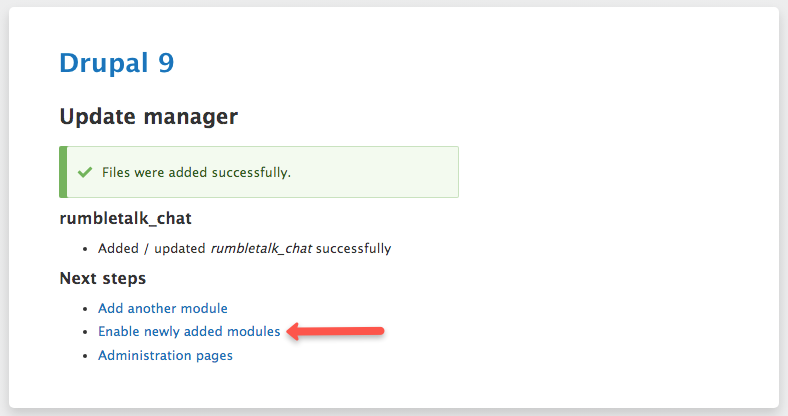Click the bullet beside Added / updated line
This screenshot has height=416, width=788.
tap(87, 249)
